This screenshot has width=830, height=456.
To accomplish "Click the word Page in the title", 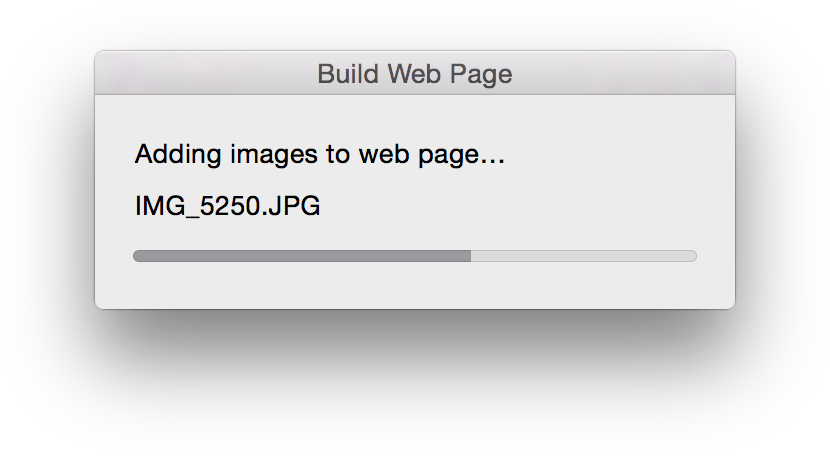I will (x=481, y=74).
